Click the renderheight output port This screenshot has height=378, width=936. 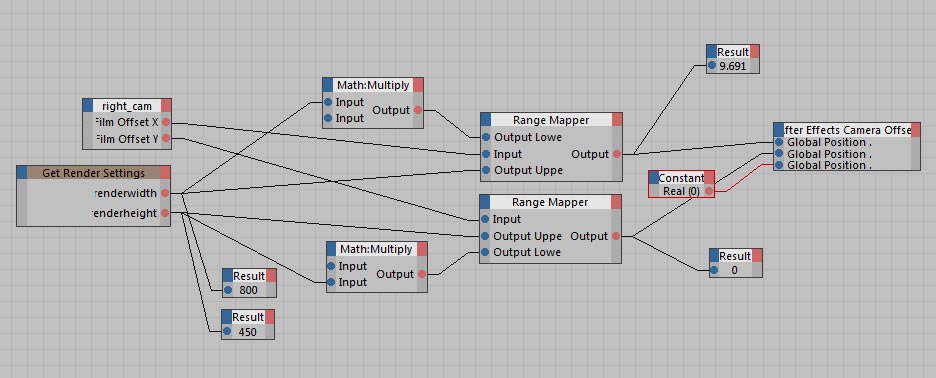click(x=165, y=213)
